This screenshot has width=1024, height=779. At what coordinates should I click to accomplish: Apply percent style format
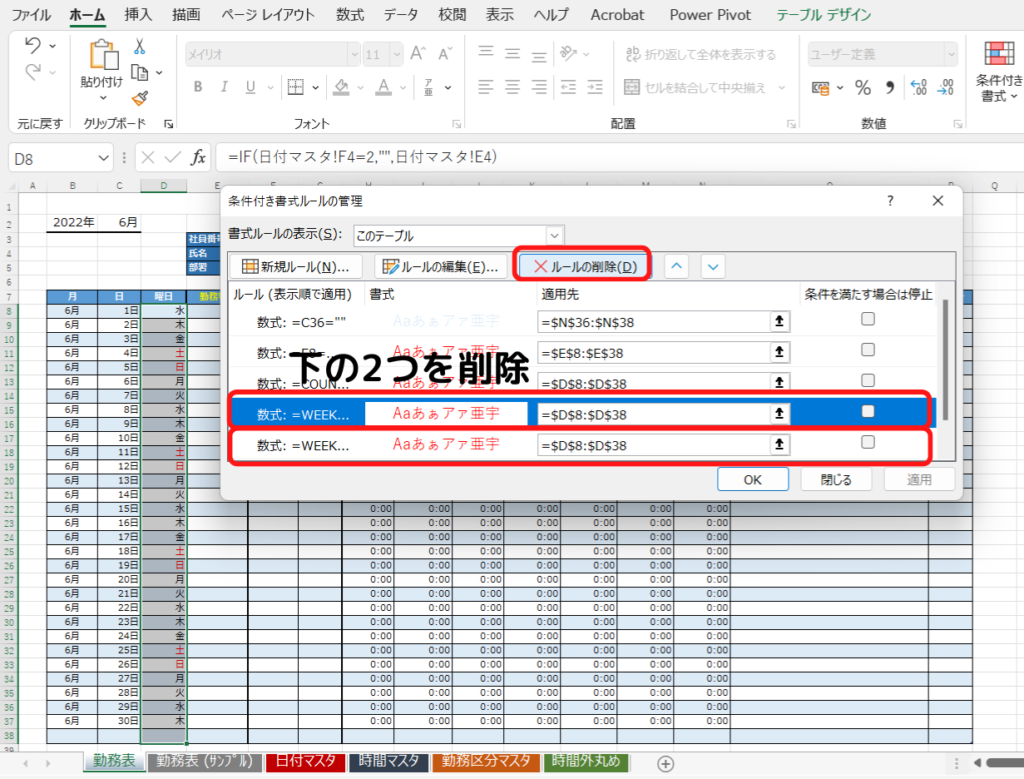[x=863, y=87]
